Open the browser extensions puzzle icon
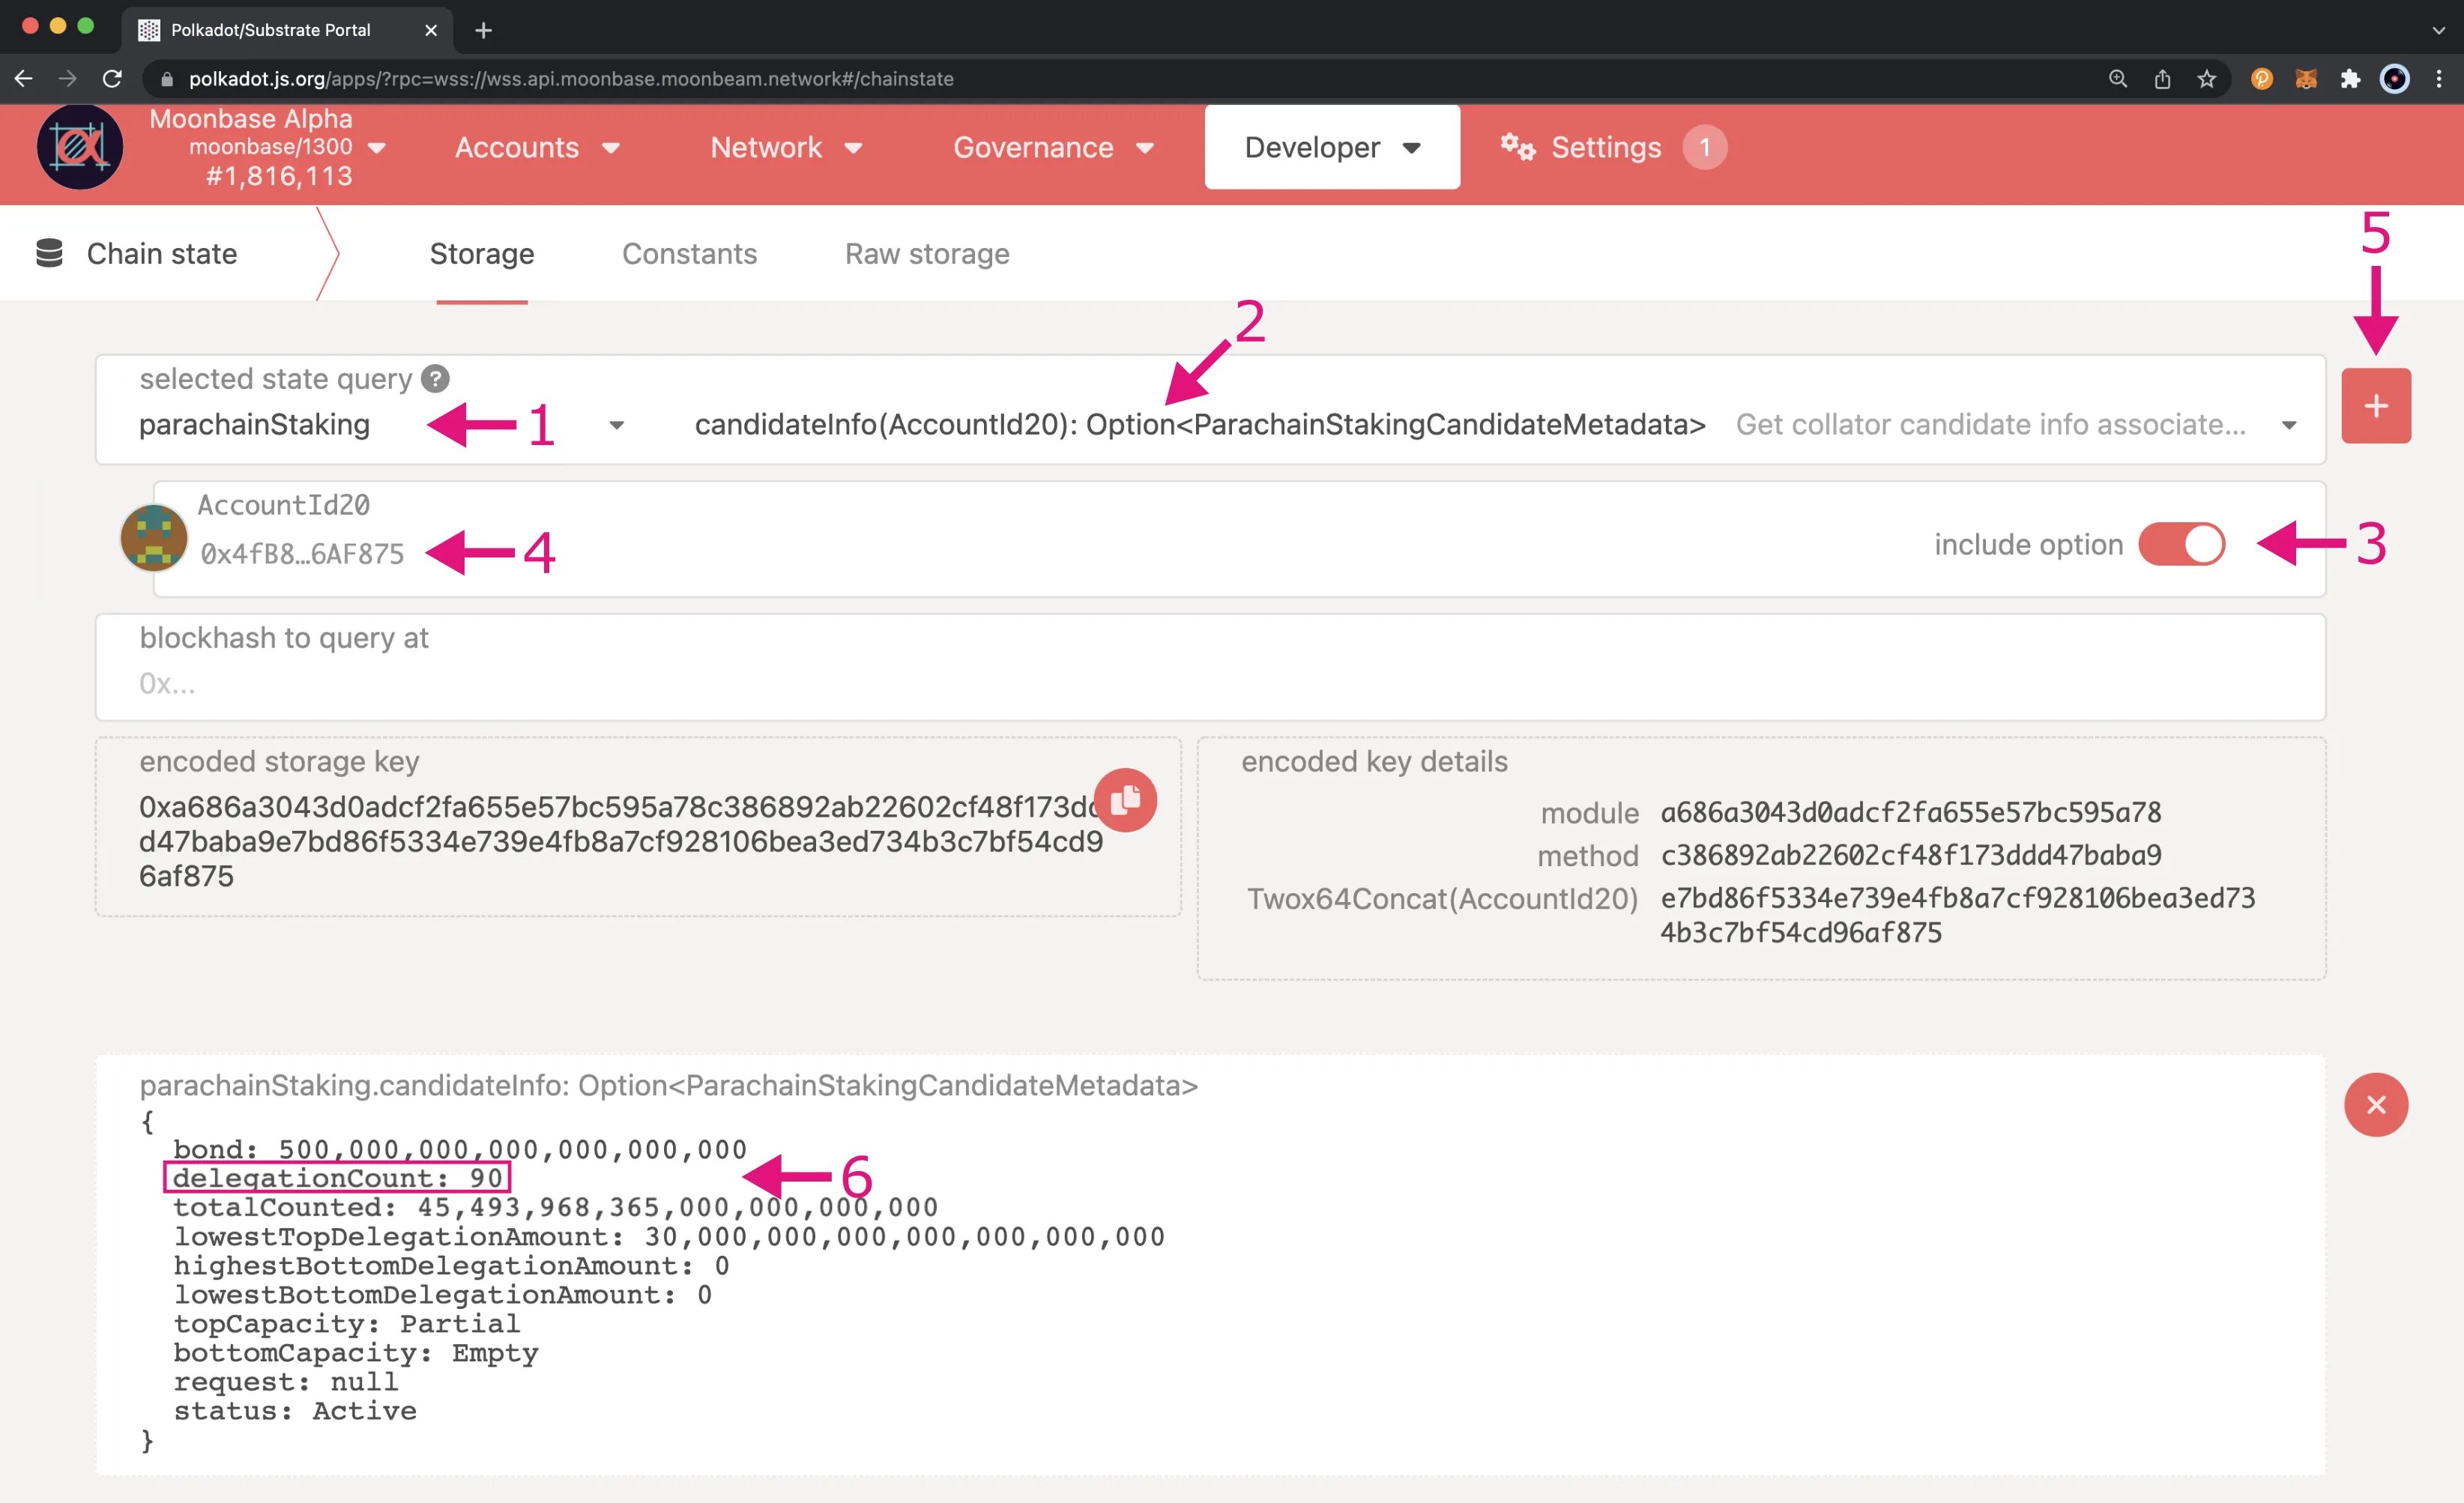This screenshot has height=1503, width=2464. tap(2349, 79)
